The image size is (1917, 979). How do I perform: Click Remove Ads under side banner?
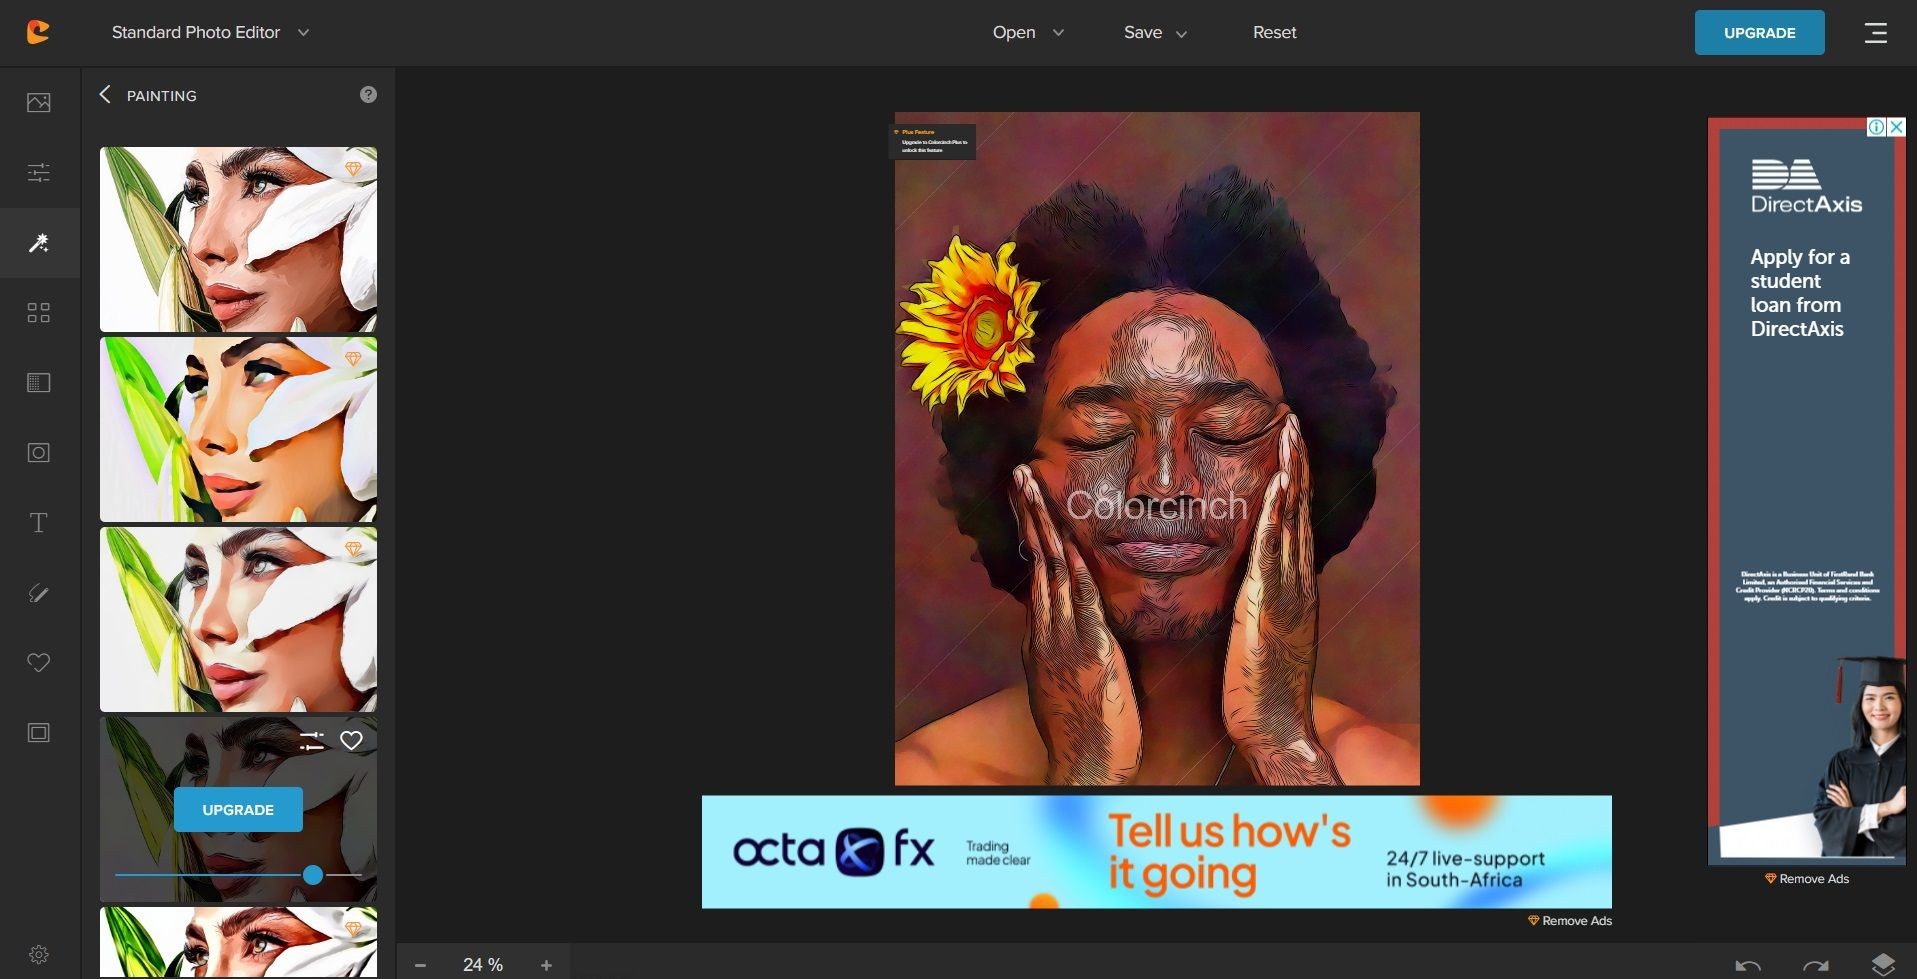1806,879
